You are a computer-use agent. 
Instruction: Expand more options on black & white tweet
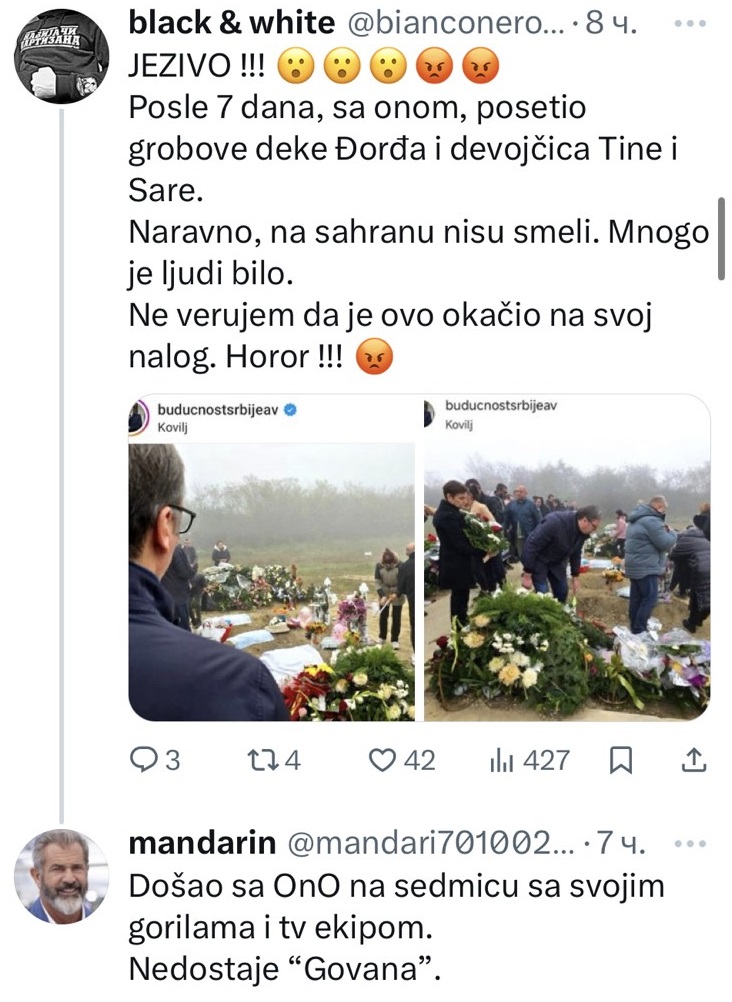click(x=690, y=24)
